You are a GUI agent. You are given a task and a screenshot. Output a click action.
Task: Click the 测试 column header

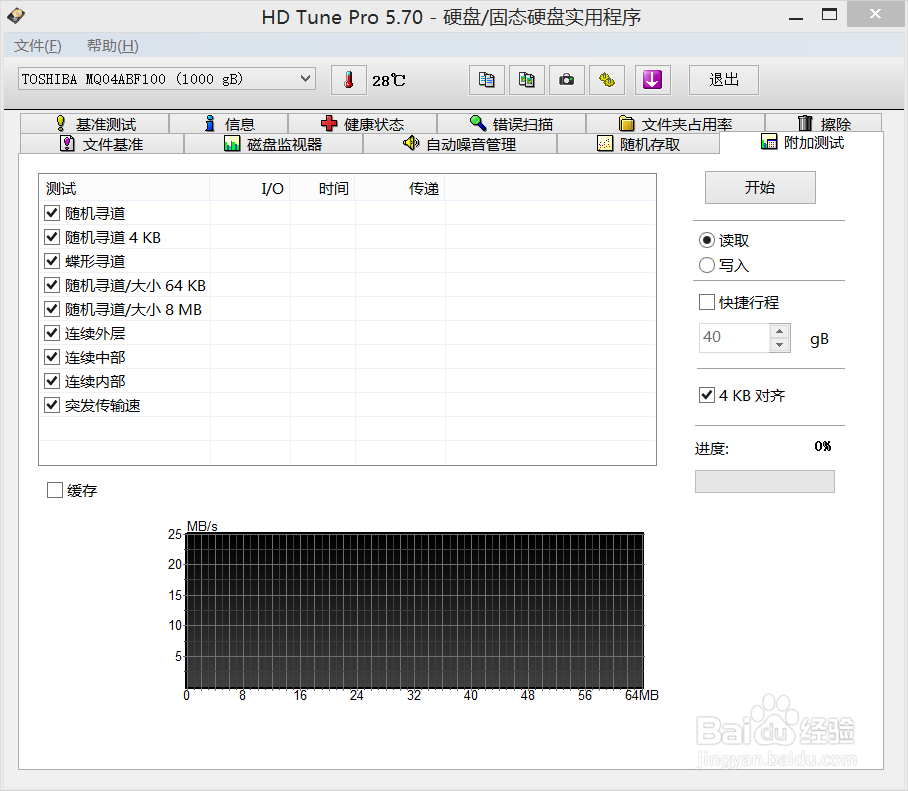[125, 189]
